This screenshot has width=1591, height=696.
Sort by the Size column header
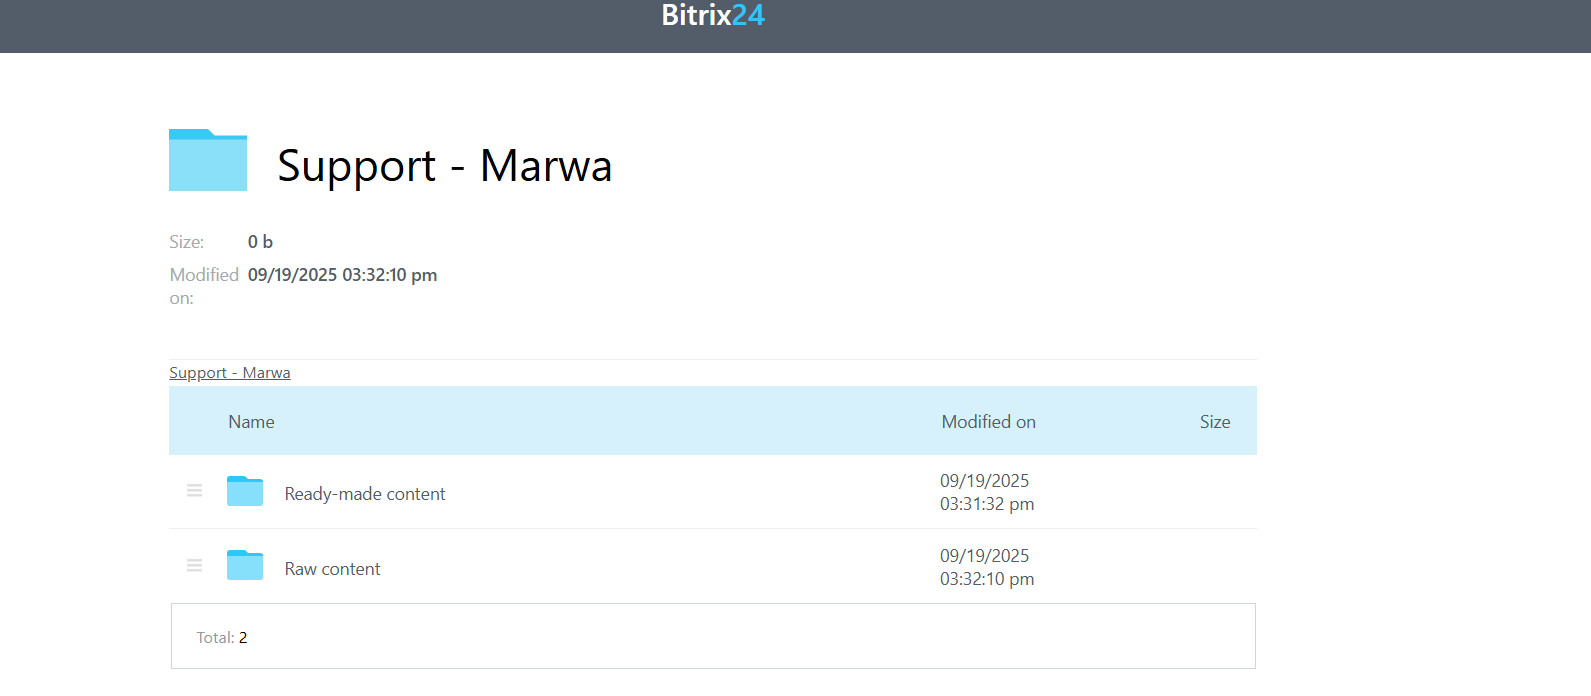pos(1215,422)
